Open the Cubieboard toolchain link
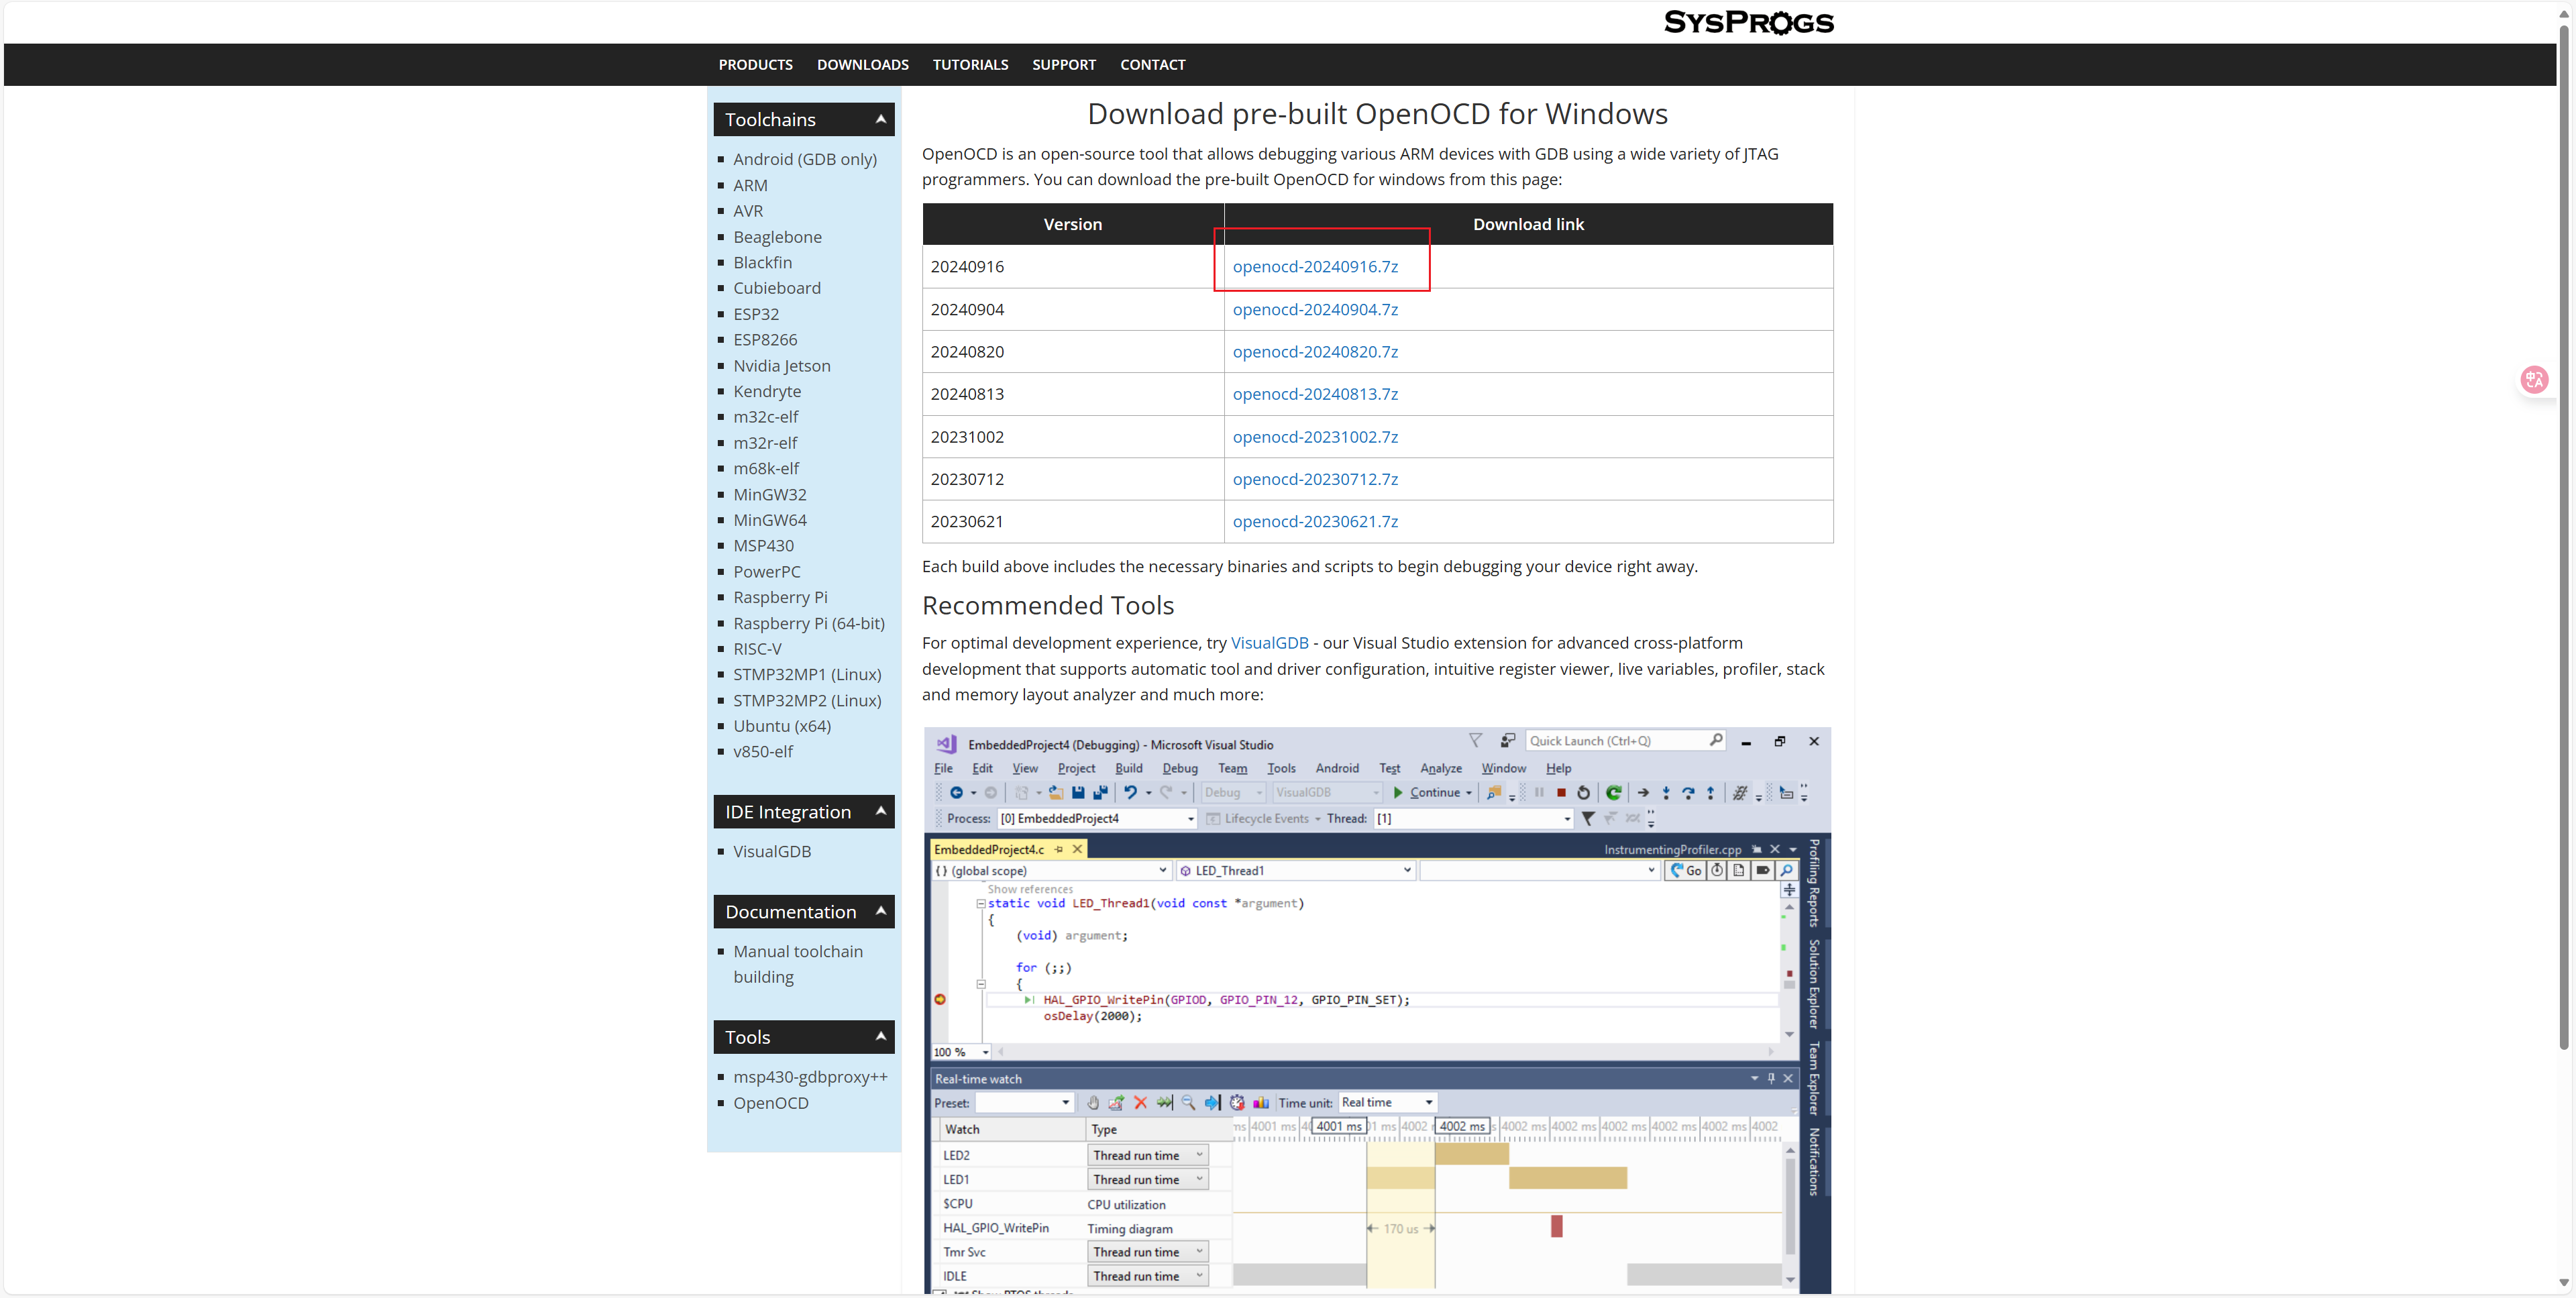 point(777,288)
